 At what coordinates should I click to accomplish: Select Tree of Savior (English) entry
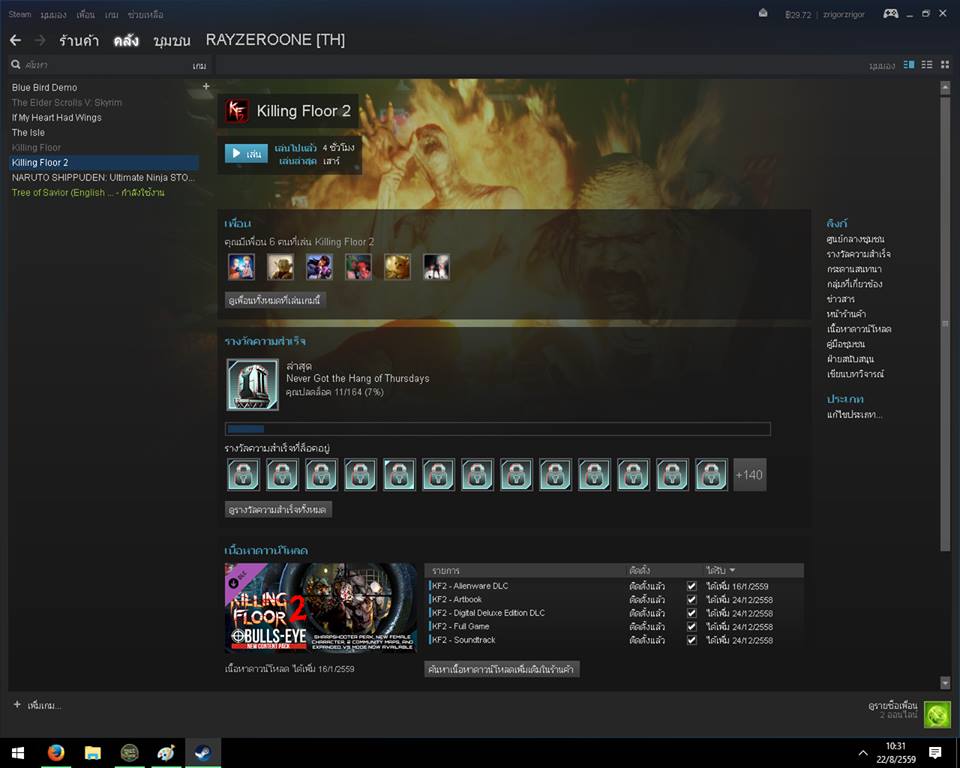coord(88,192)
